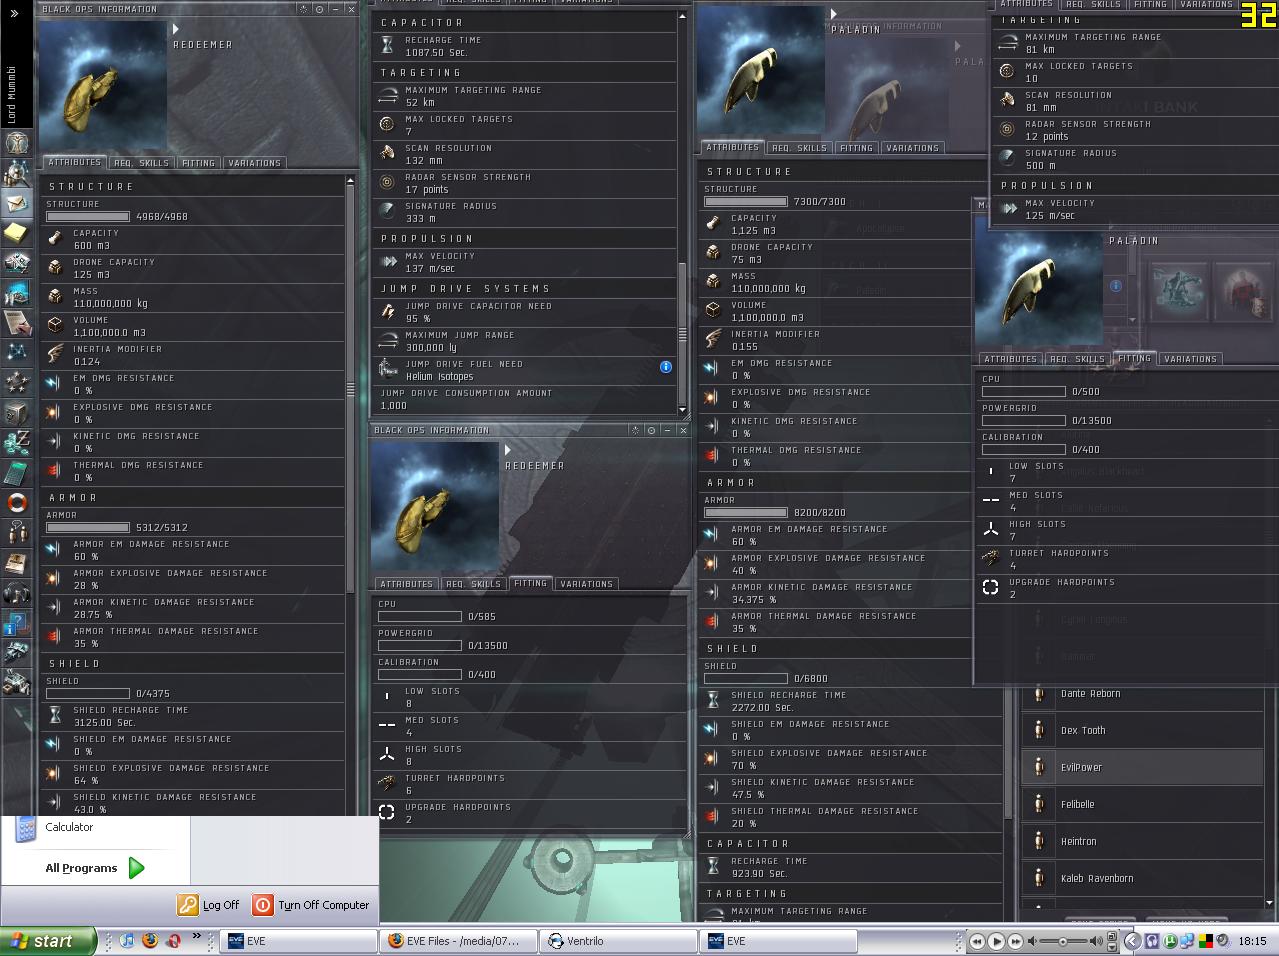
Task: Click play button on taskbar media player
Action: (996, 941)
